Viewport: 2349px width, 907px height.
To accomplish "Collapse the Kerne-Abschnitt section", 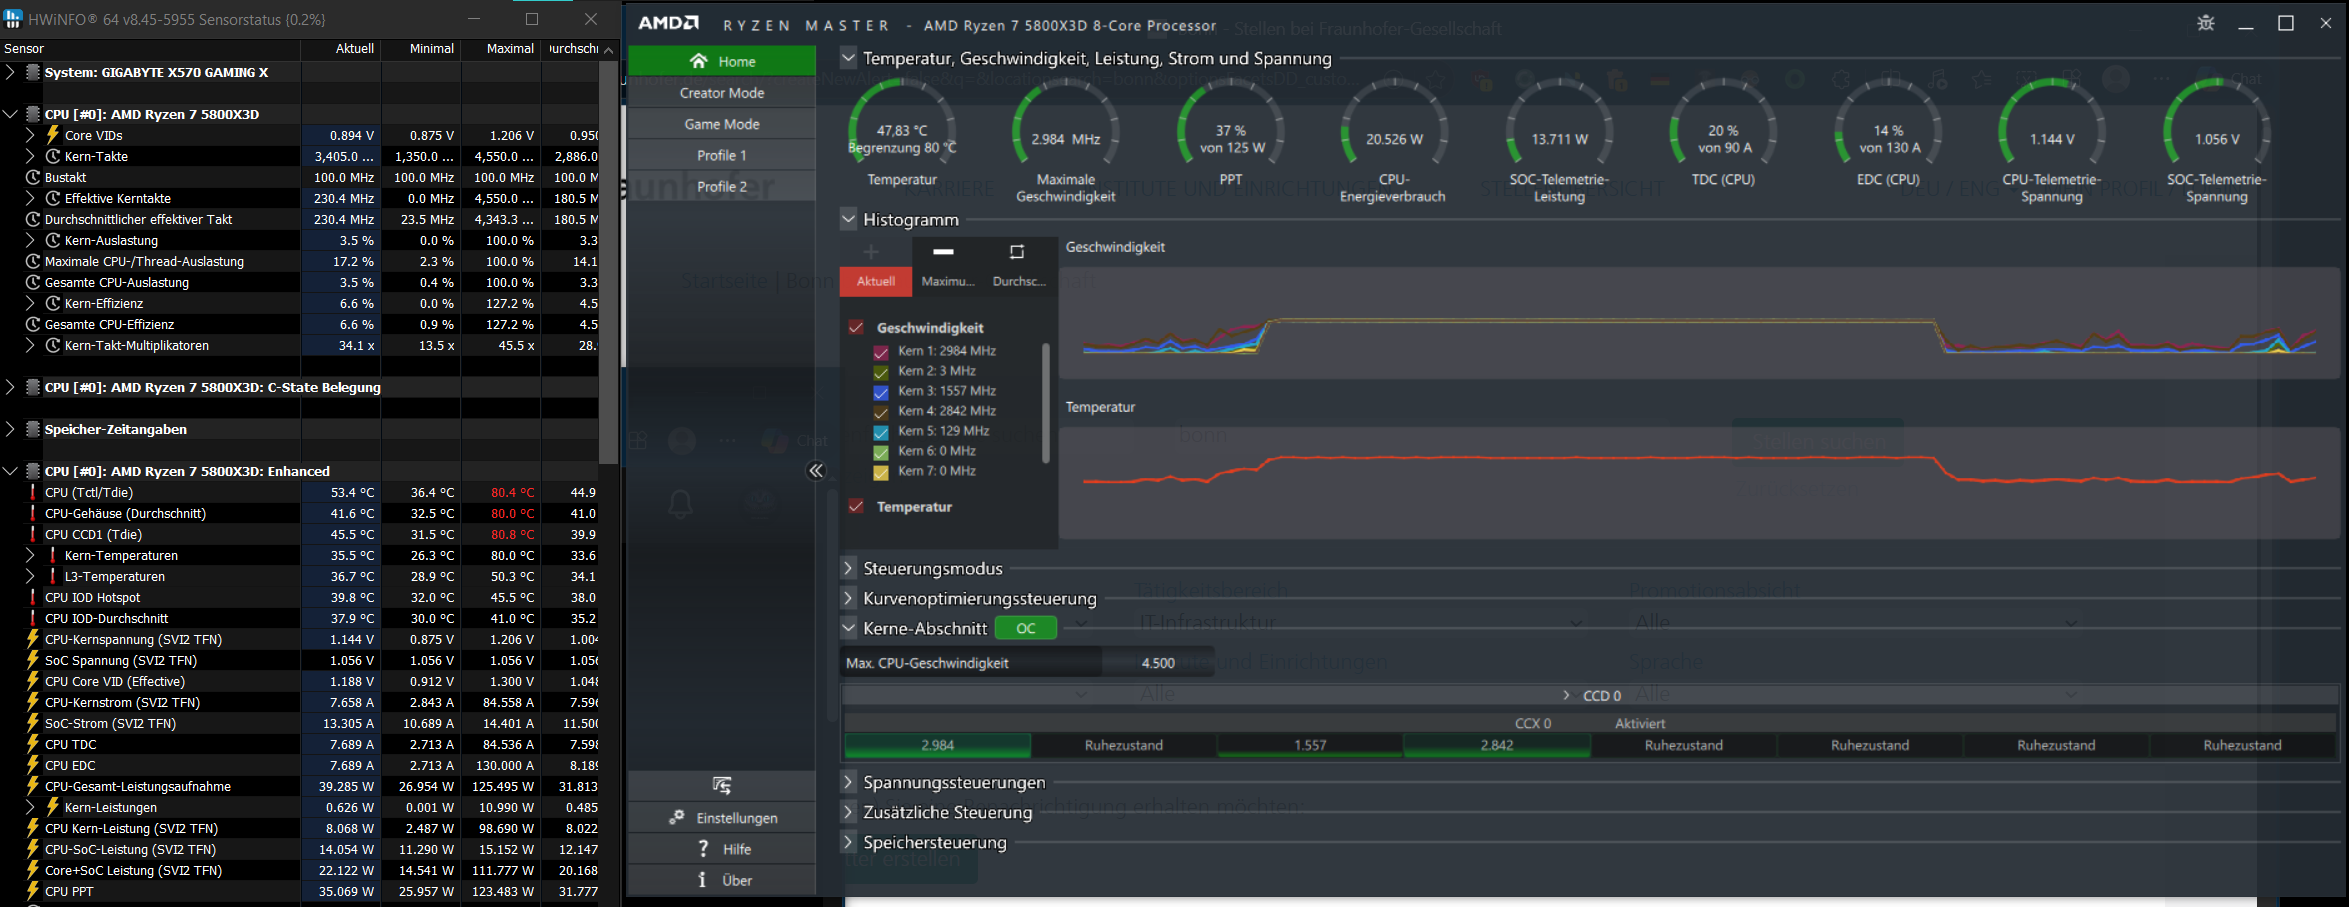I will [848, 628].
